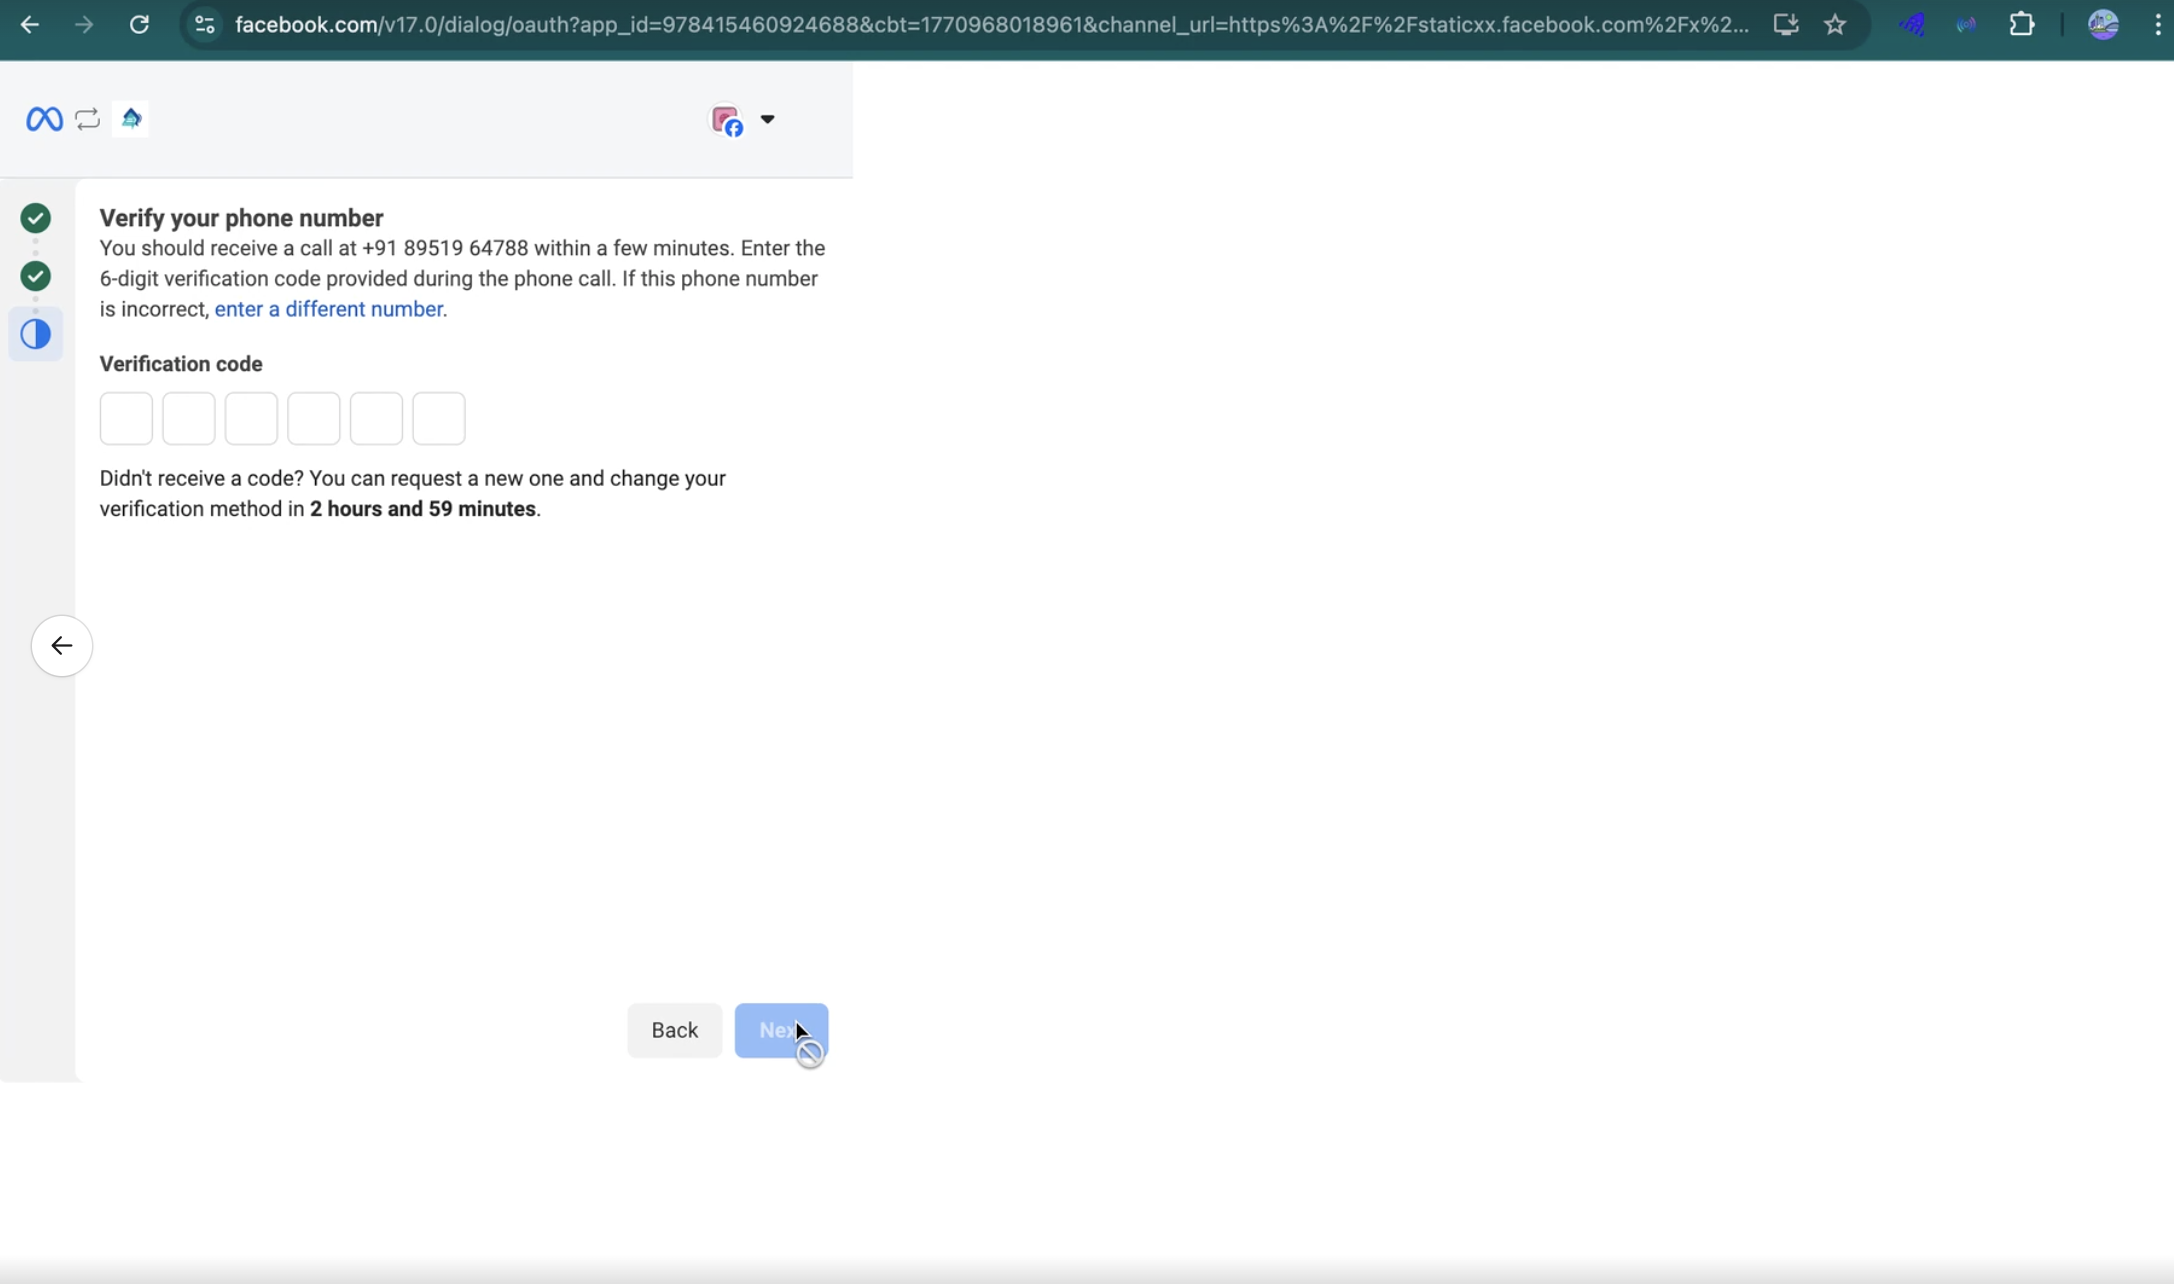
Task: Click the Next button
Action: [x=780, y=1030]
